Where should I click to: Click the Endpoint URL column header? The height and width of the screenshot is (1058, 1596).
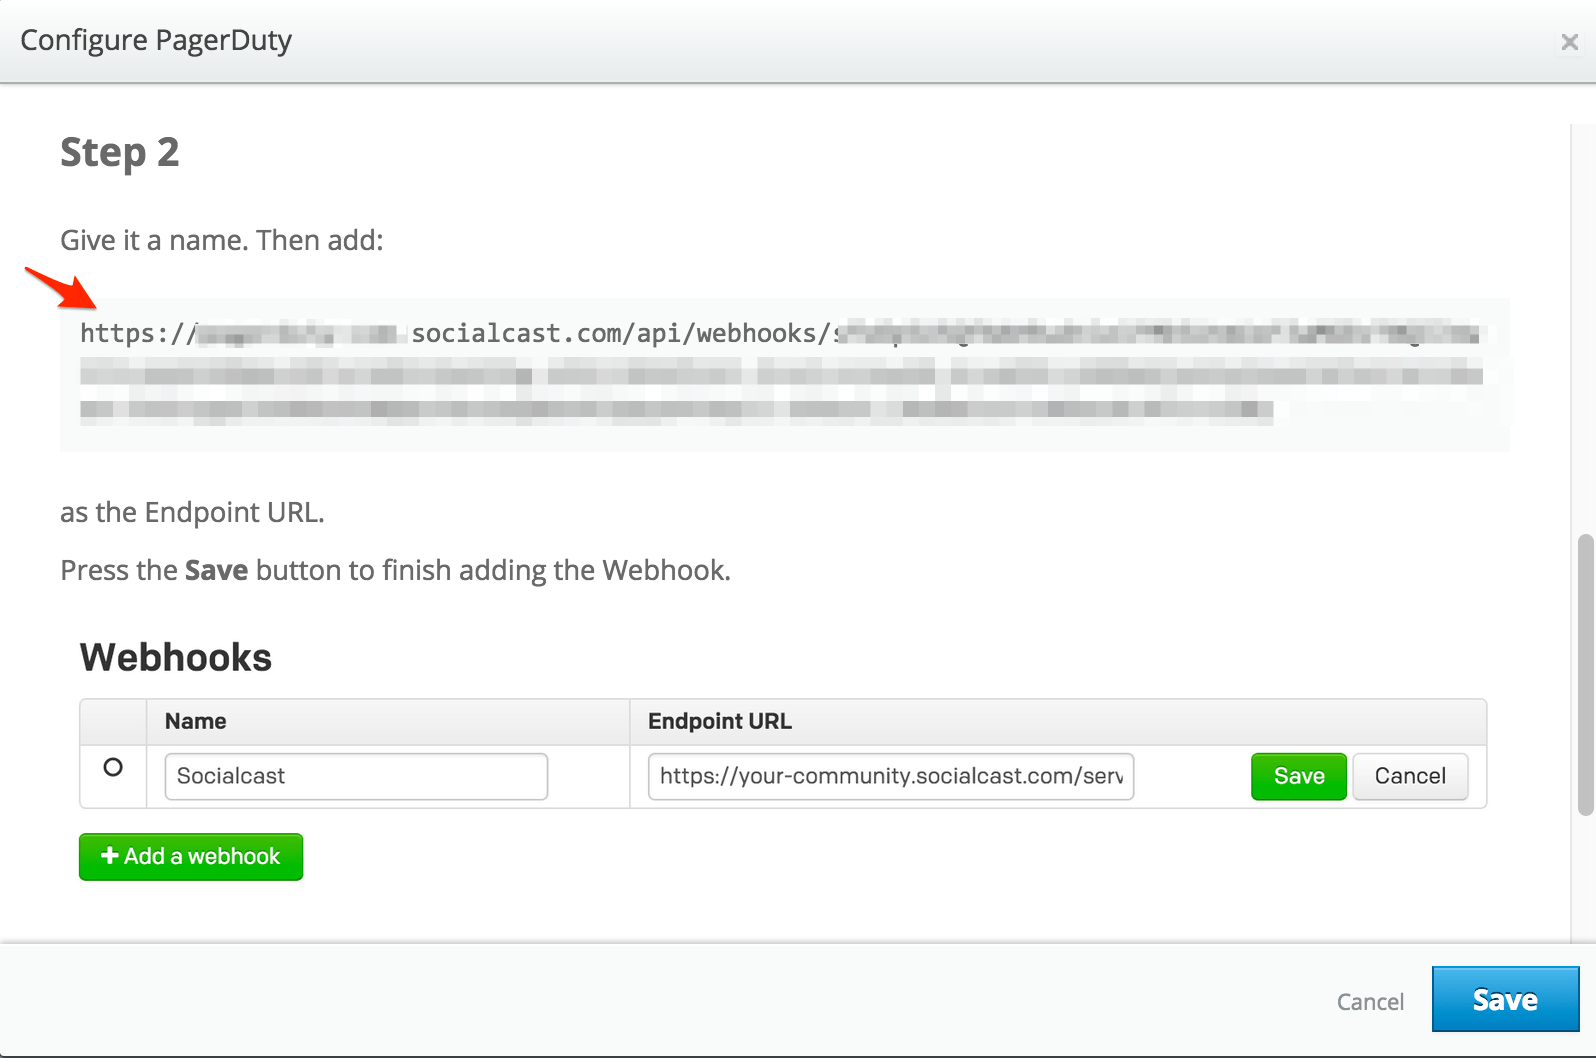pyautogui.click(x=718, y=721)
